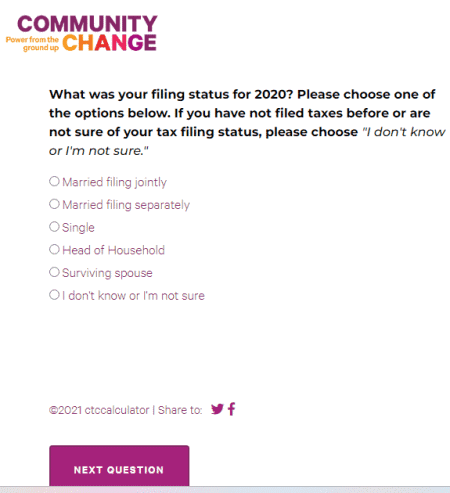Click the 'Power from the ground up' tagline

(x=32, y=44)
